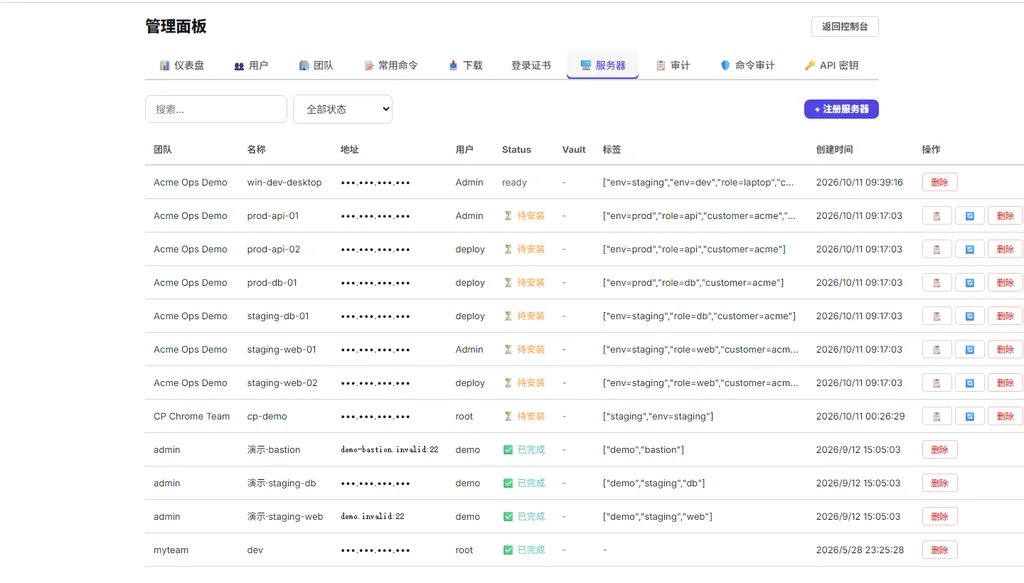This screenshot has width=1024, height=583.
Task: Click the 创建时间 column header
Action: [x=834, y=150]
